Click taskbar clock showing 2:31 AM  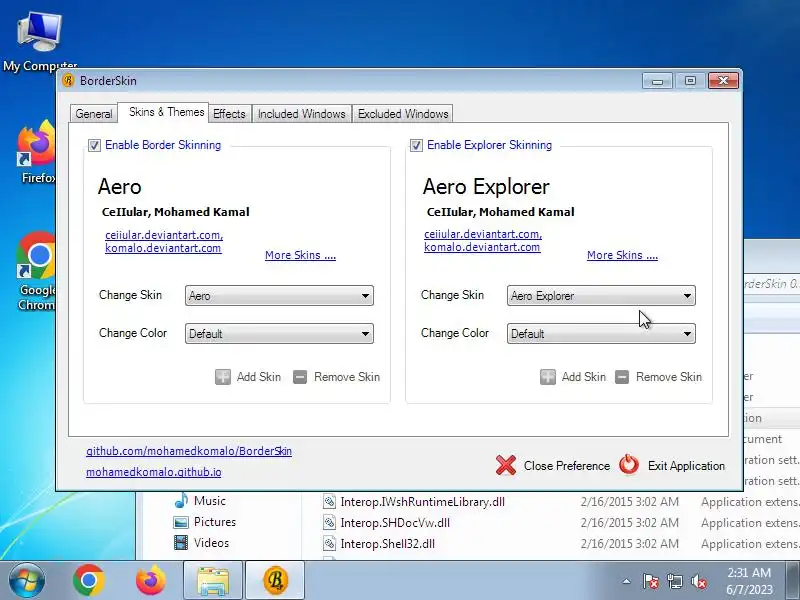[749, 581]
